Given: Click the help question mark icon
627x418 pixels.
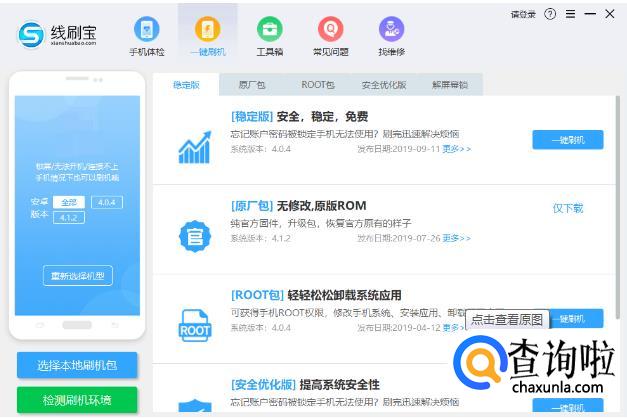Looking at the screenshot, I should (x=550, y=14).
